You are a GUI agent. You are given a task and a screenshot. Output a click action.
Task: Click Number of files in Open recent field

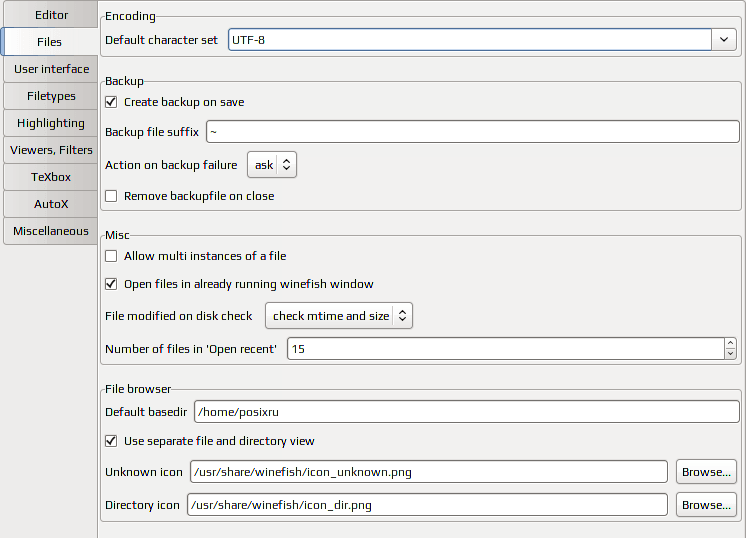pos(506,349)
